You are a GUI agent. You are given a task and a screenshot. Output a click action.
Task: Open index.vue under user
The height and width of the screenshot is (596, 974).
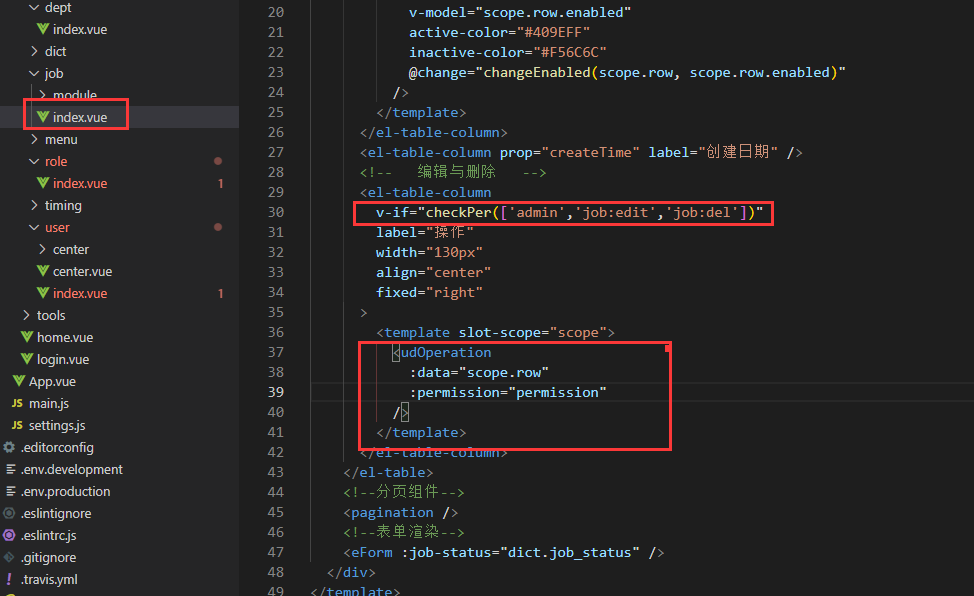pos(80,293)
